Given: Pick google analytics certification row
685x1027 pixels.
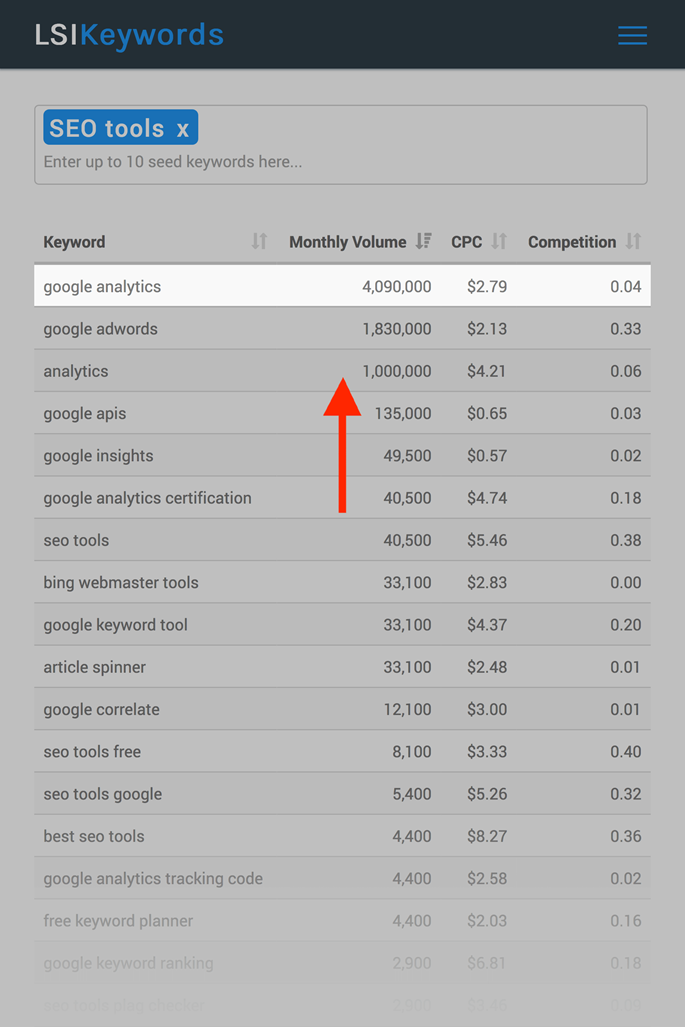Looking at the screenshot, I should click(342, 498).
